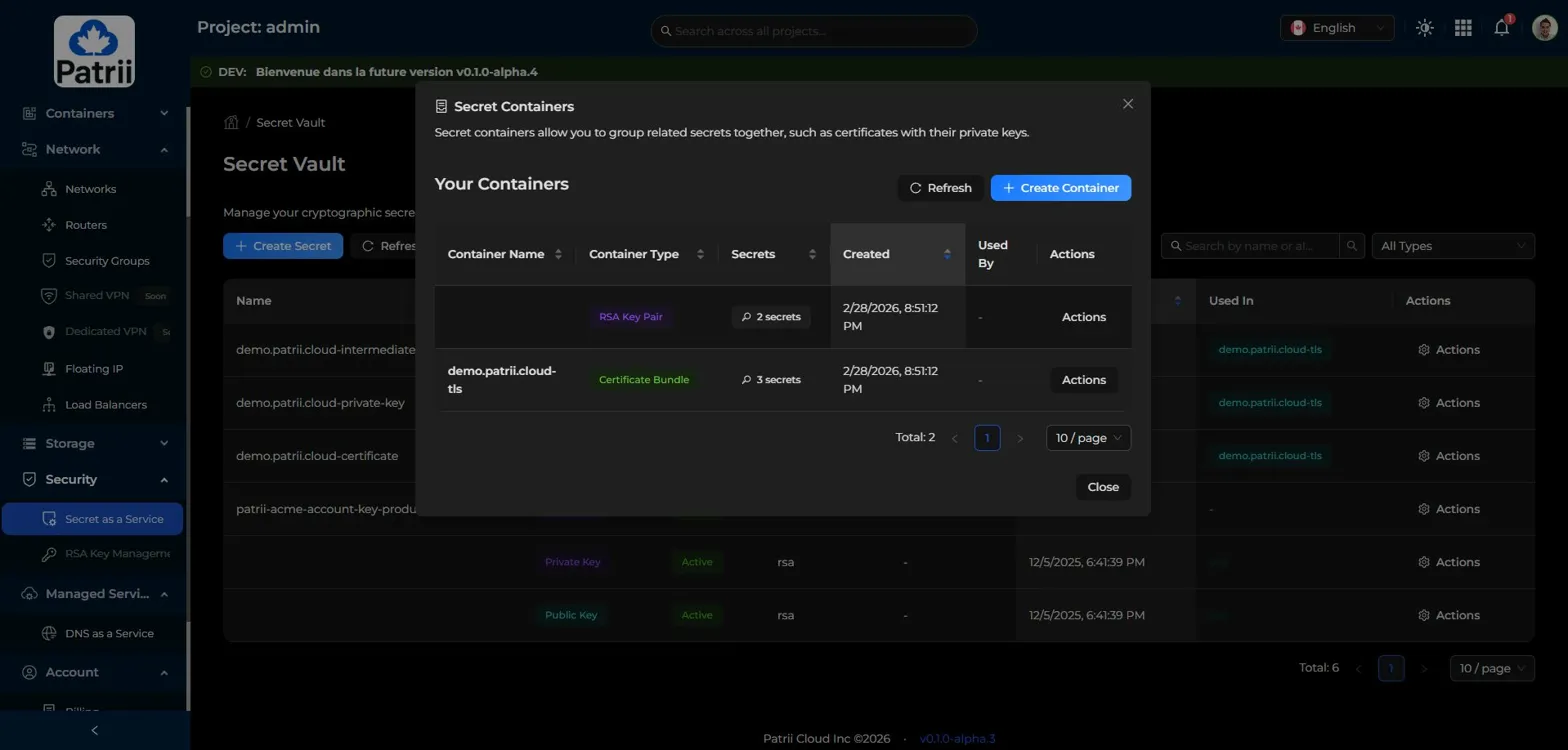
Task: Click the global search across all projects field
Action: 814,31
